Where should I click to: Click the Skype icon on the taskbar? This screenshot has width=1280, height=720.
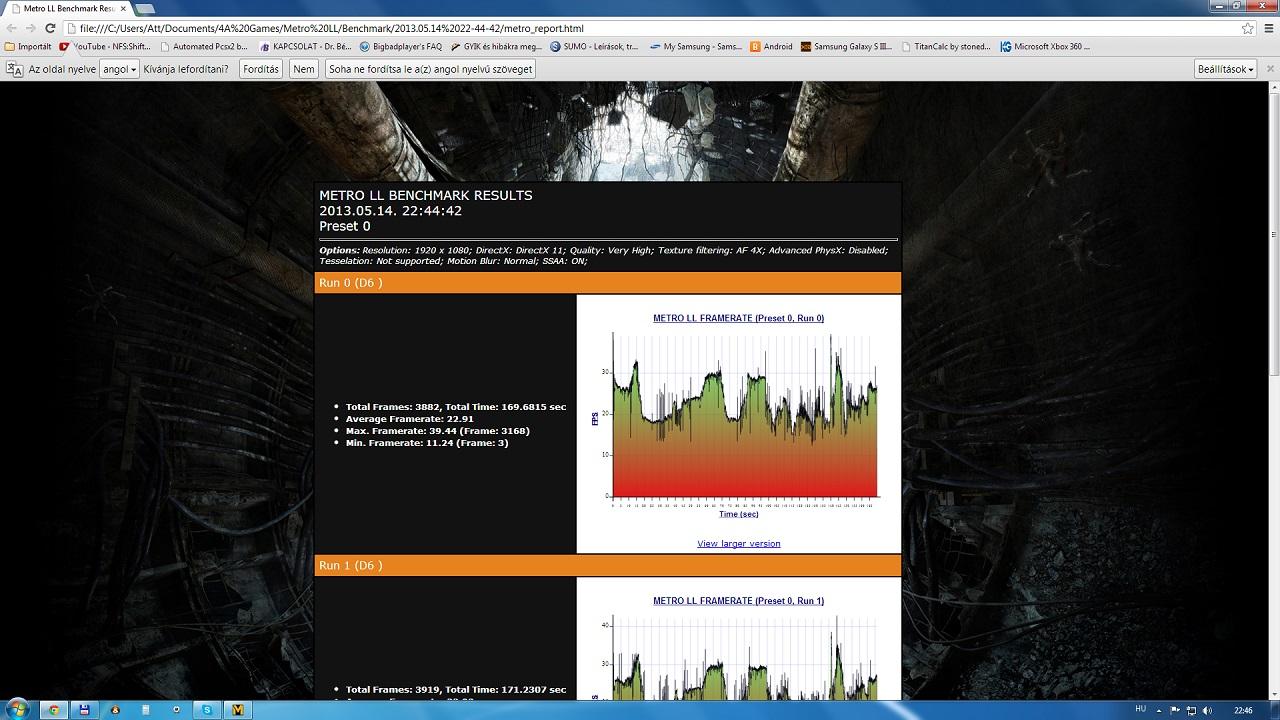click(207, 710)
